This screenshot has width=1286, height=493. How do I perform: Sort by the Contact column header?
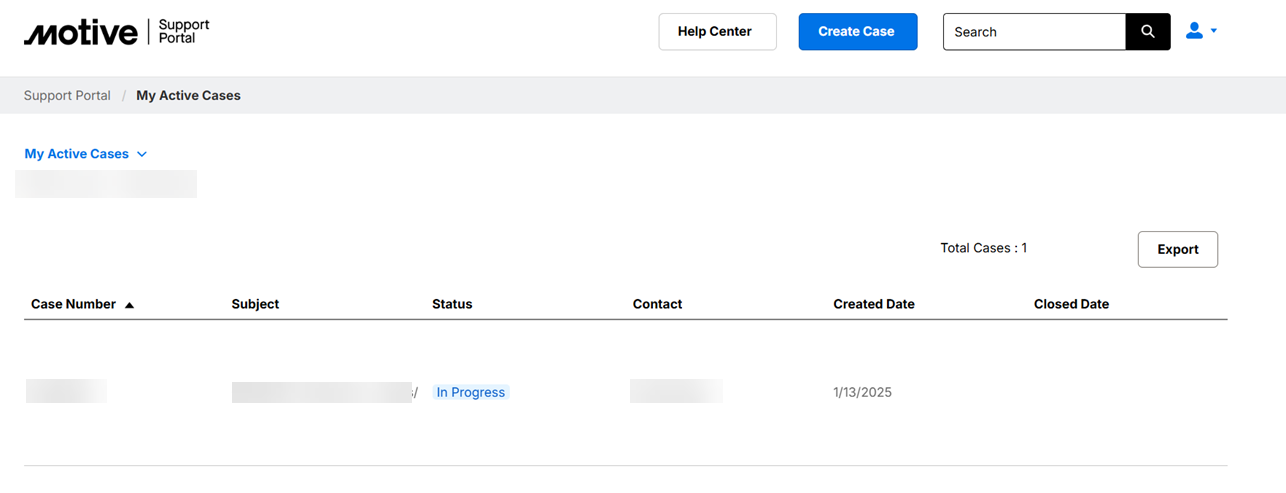tap(657, 304)
